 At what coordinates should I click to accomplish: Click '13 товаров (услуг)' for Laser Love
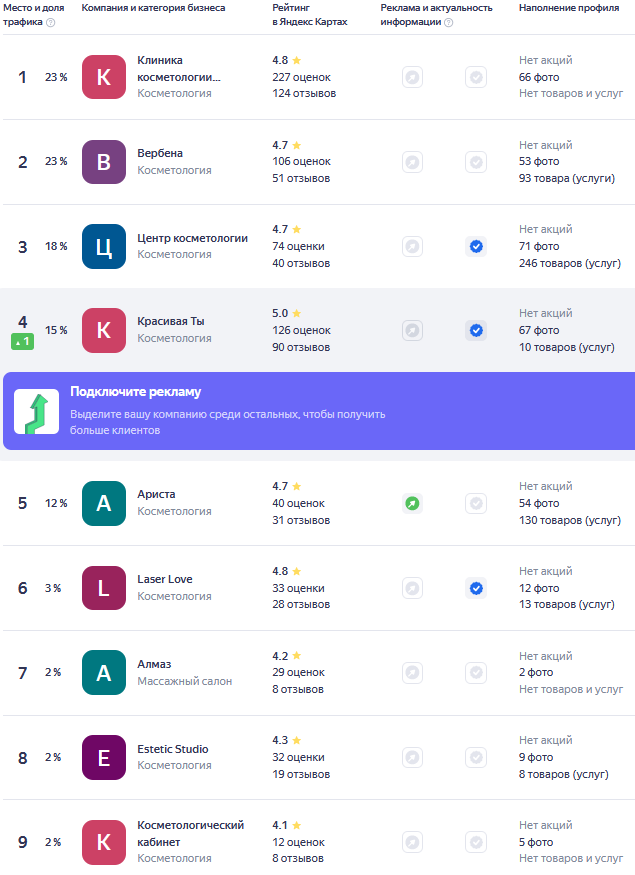point(567,604)
